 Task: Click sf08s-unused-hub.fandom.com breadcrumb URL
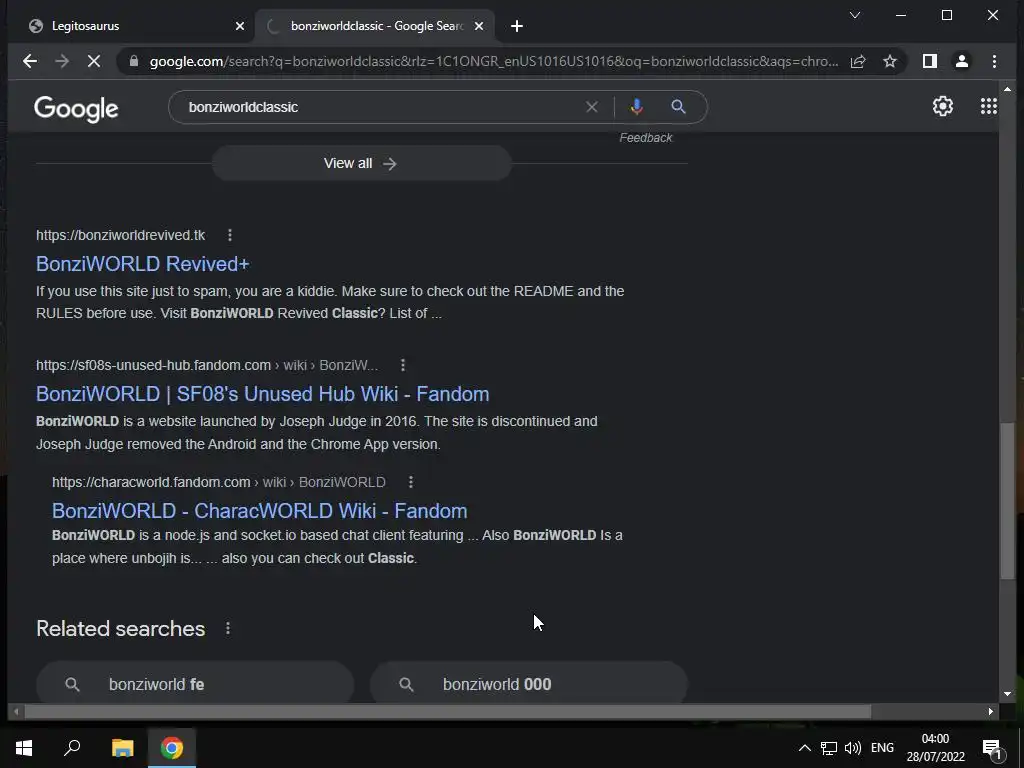click(207, 365)
